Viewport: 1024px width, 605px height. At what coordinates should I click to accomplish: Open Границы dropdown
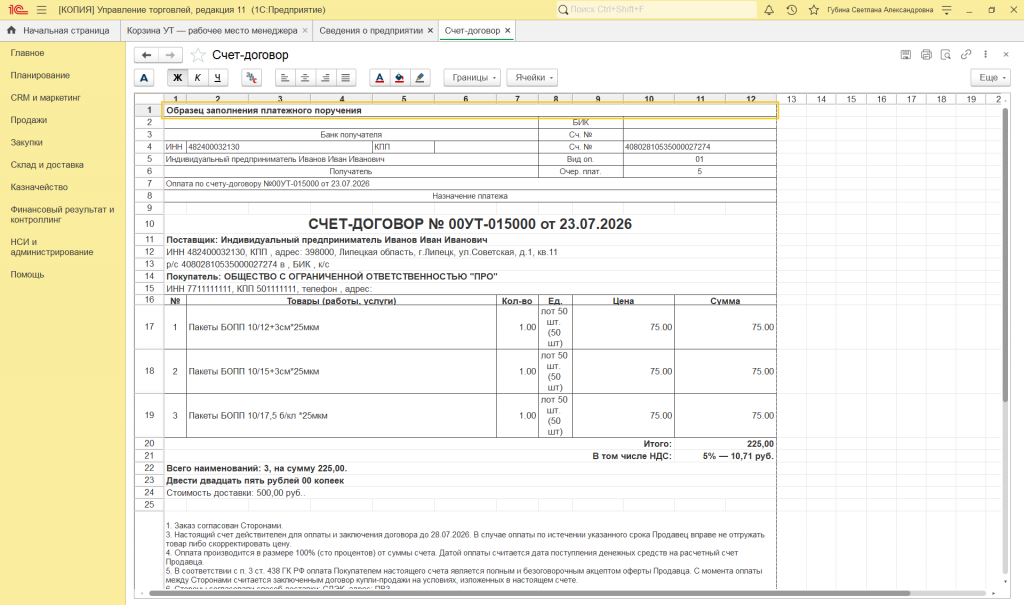click(472, 78)
